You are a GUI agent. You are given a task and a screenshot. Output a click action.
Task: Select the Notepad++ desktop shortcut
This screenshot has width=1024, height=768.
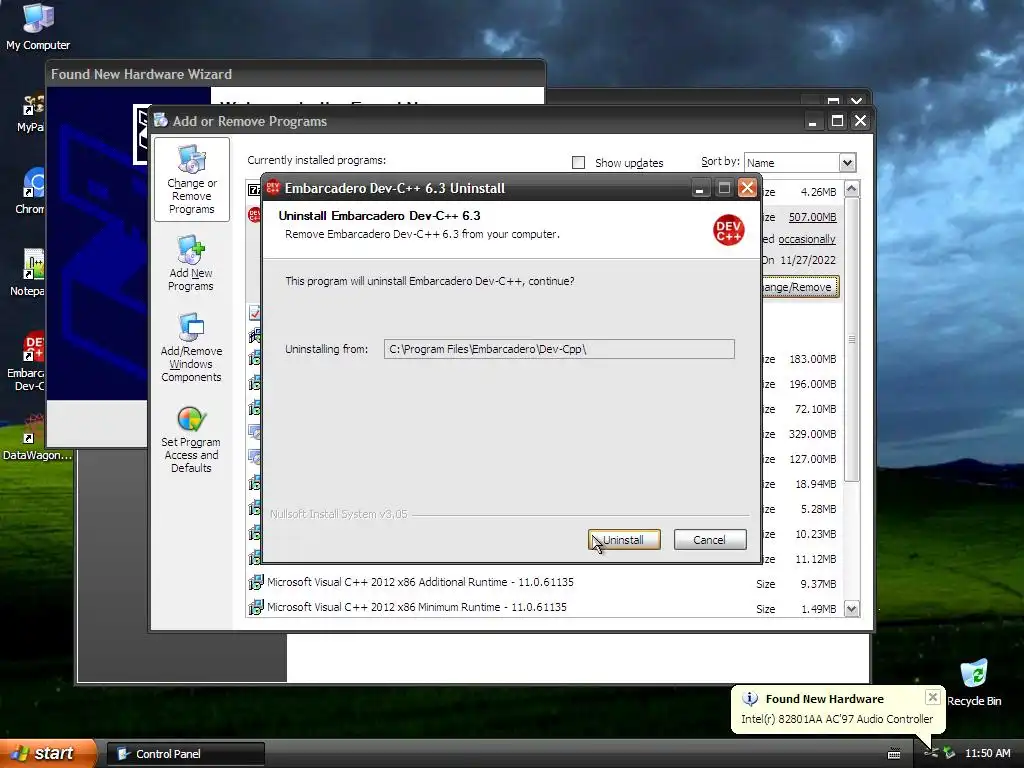pos(27,273)
